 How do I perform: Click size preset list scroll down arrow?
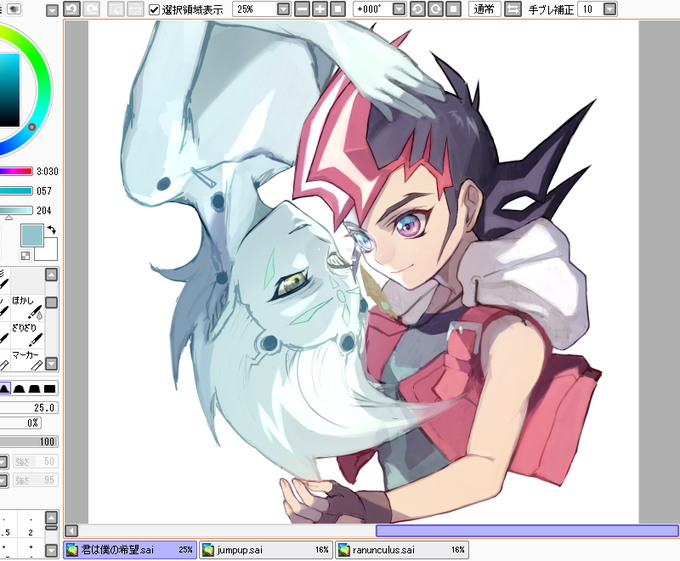coord(52,551)
